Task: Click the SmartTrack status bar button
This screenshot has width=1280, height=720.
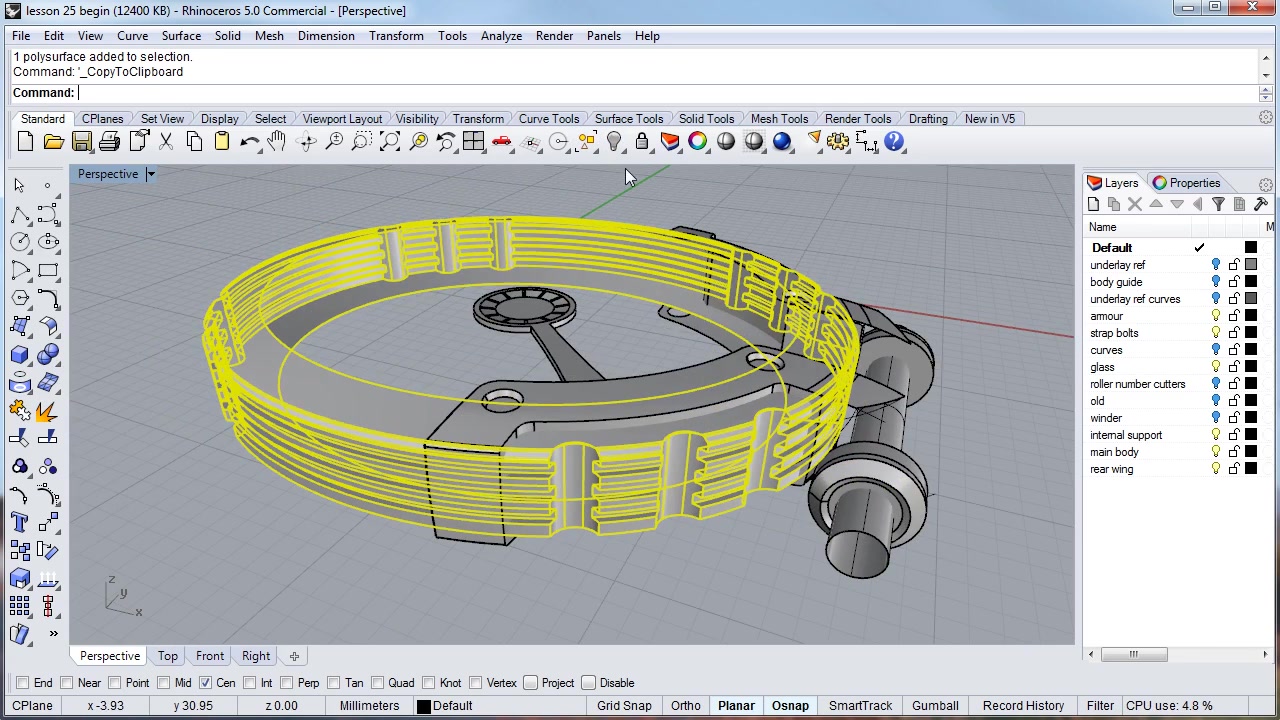Action: tap(860, 706)
